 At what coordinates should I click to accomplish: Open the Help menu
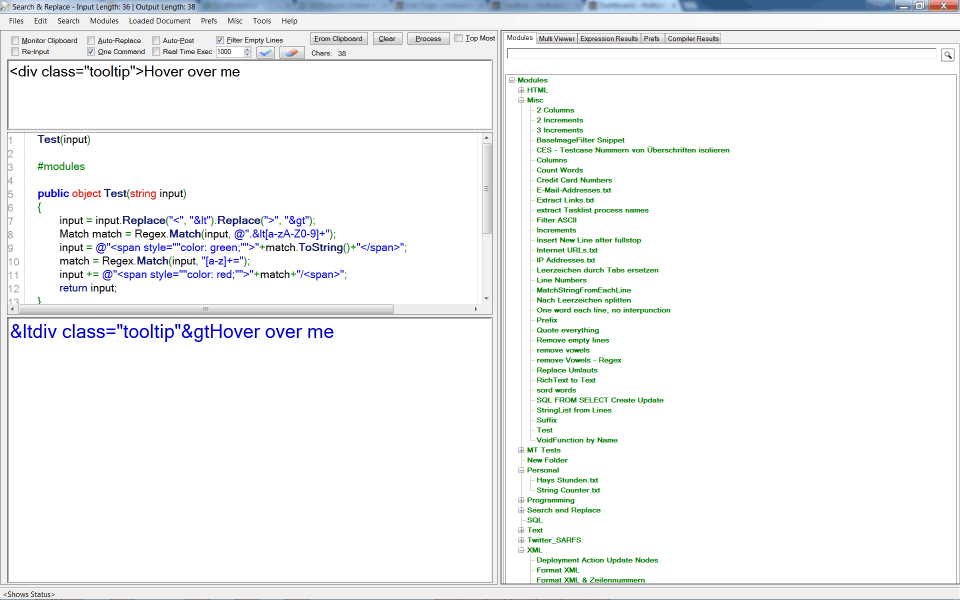[290, 21]
